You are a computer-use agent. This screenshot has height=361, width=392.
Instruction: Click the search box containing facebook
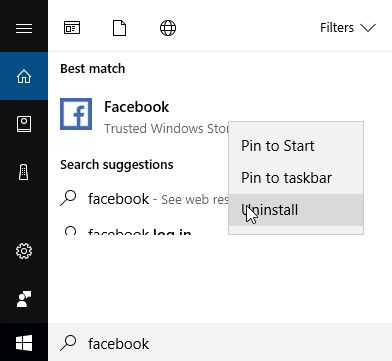220,343
